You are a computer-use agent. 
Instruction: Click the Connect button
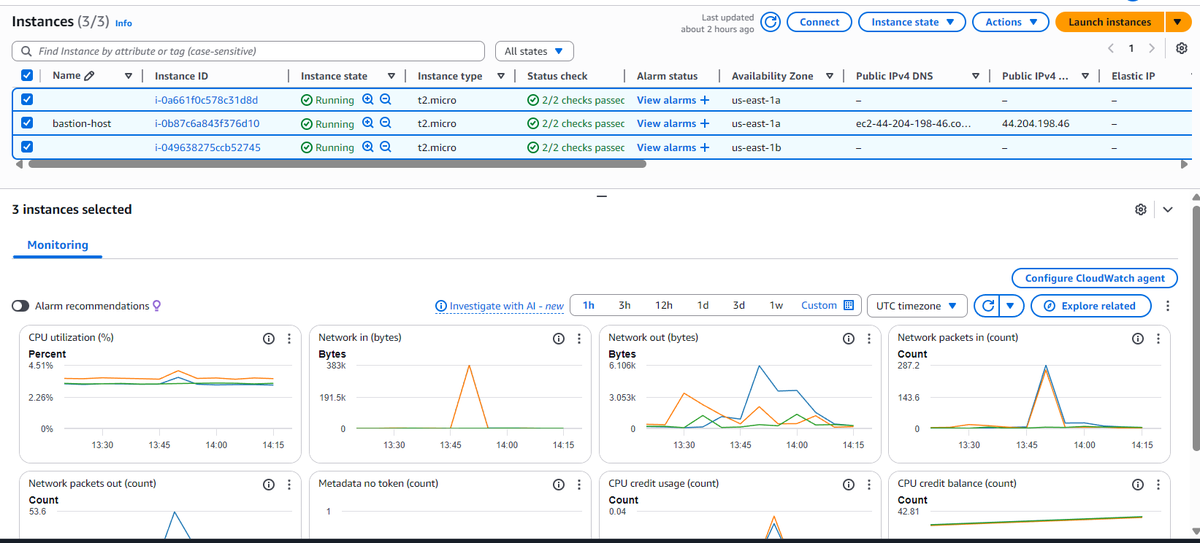(820, 22)
